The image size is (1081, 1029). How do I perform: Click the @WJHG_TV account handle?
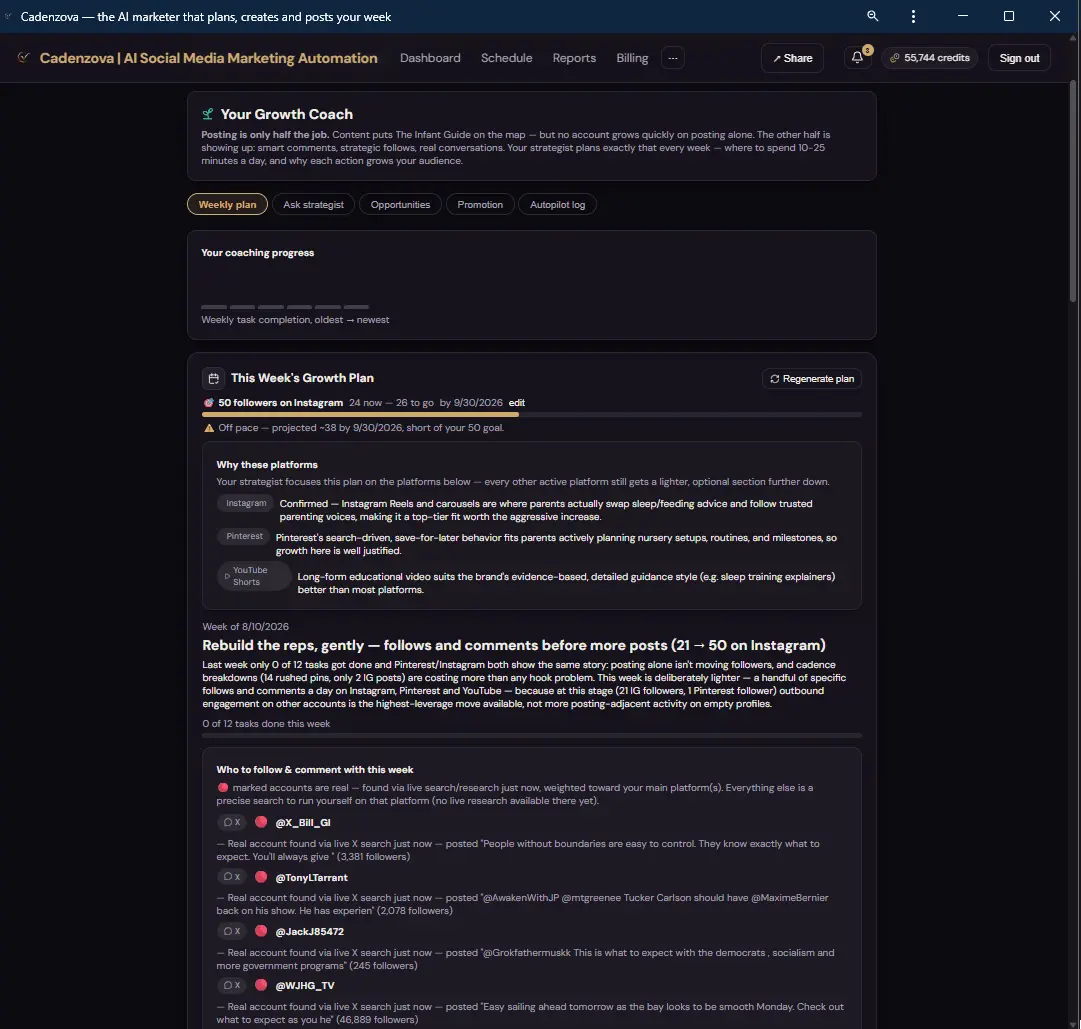coord(305,986)
